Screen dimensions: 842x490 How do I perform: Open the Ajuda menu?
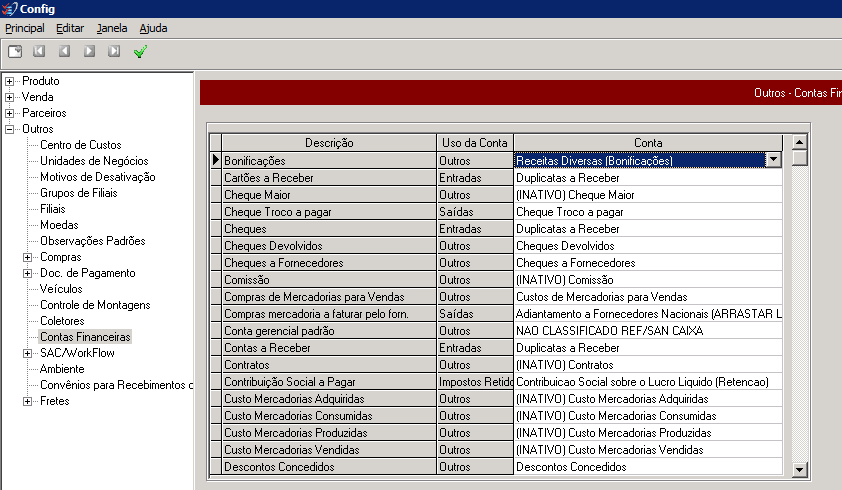[x=153, y=28]
